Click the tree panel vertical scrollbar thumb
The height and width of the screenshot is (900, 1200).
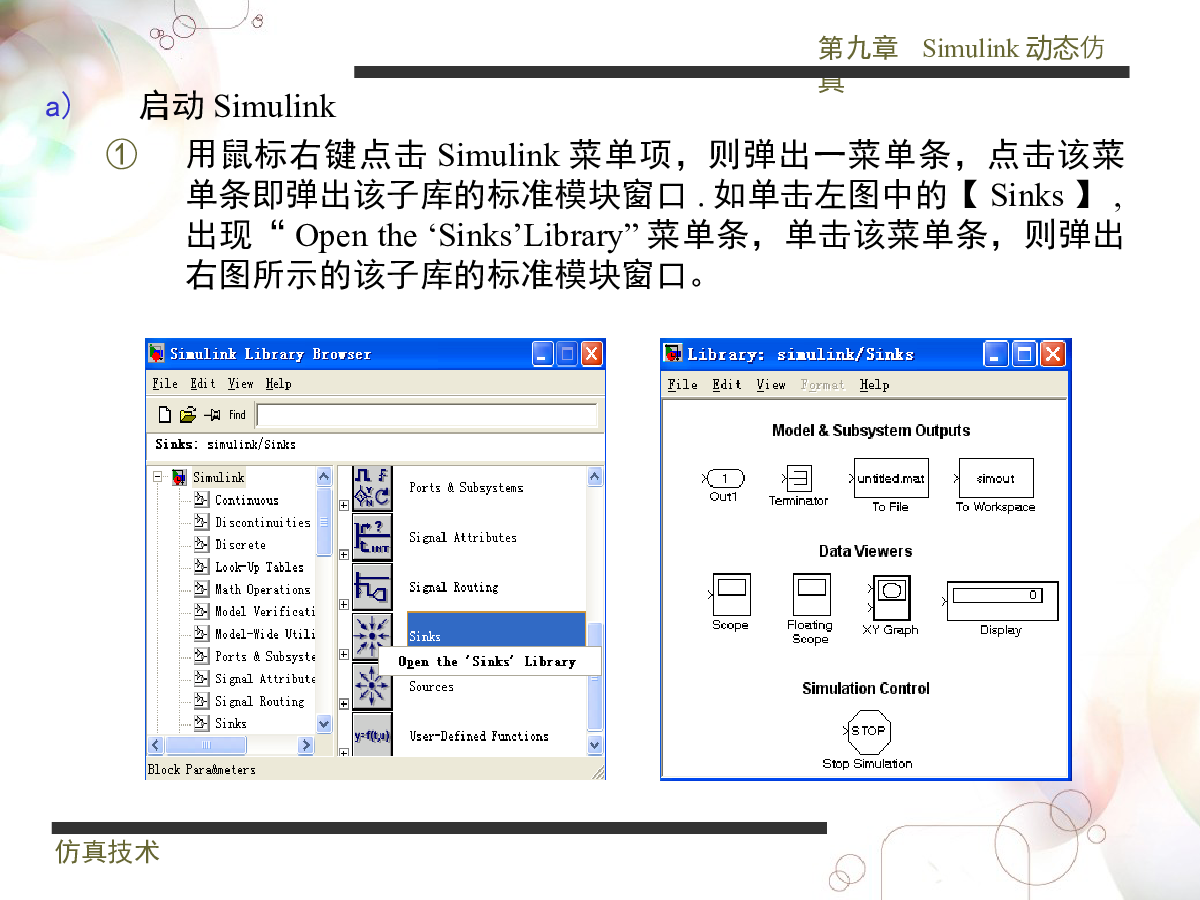tap(324, 521)
